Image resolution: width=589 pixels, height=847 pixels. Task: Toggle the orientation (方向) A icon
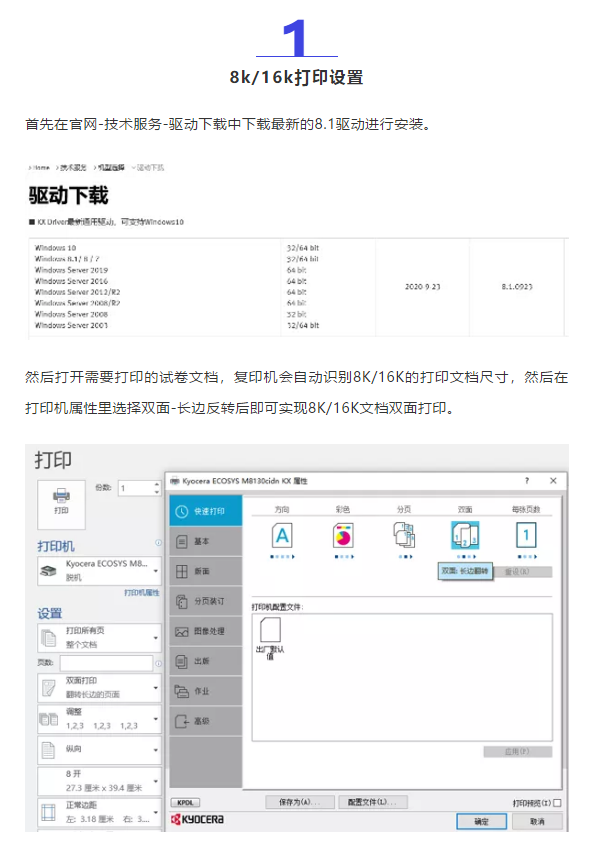pos(282,536)
